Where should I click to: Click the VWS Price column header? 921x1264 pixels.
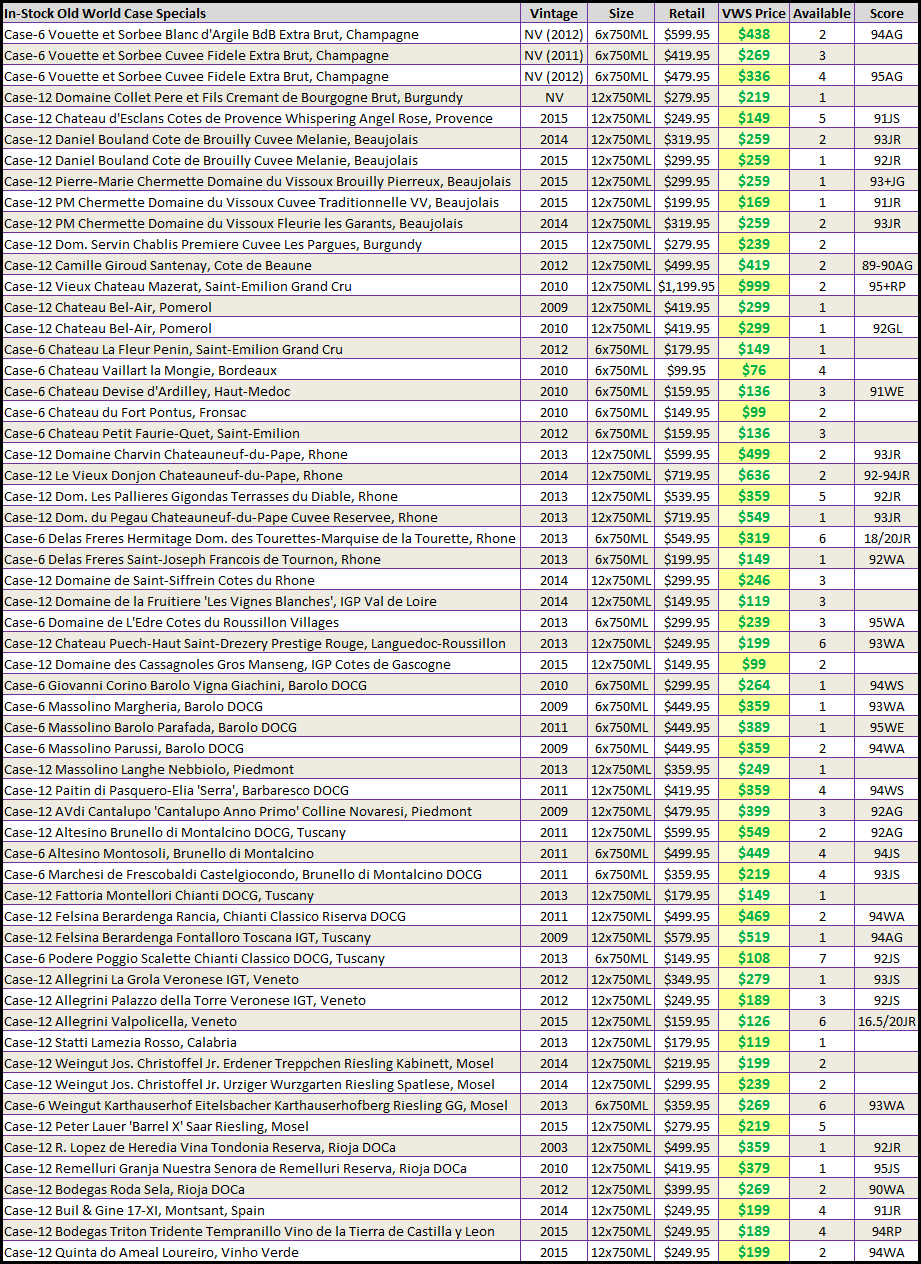pyautogui.click(x=754, y=14)
